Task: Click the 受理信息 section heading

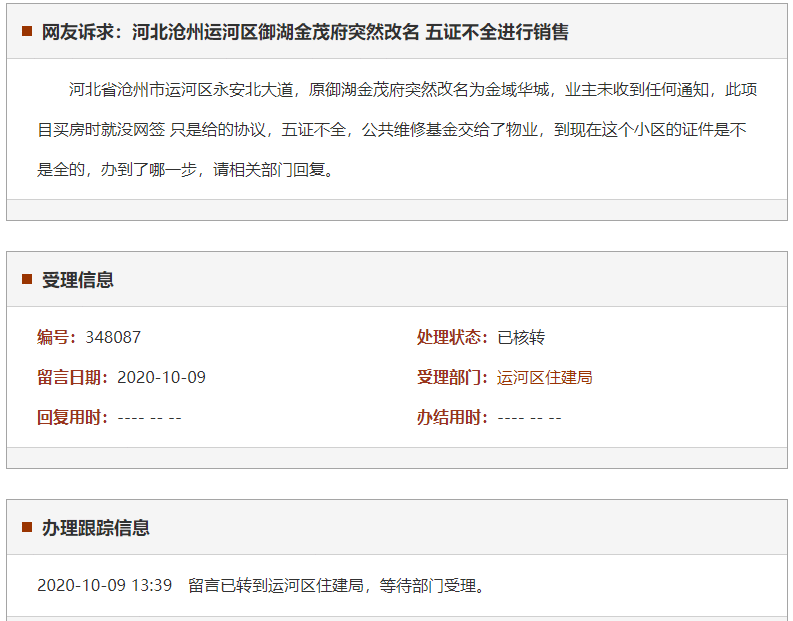Action: point(77,280)
